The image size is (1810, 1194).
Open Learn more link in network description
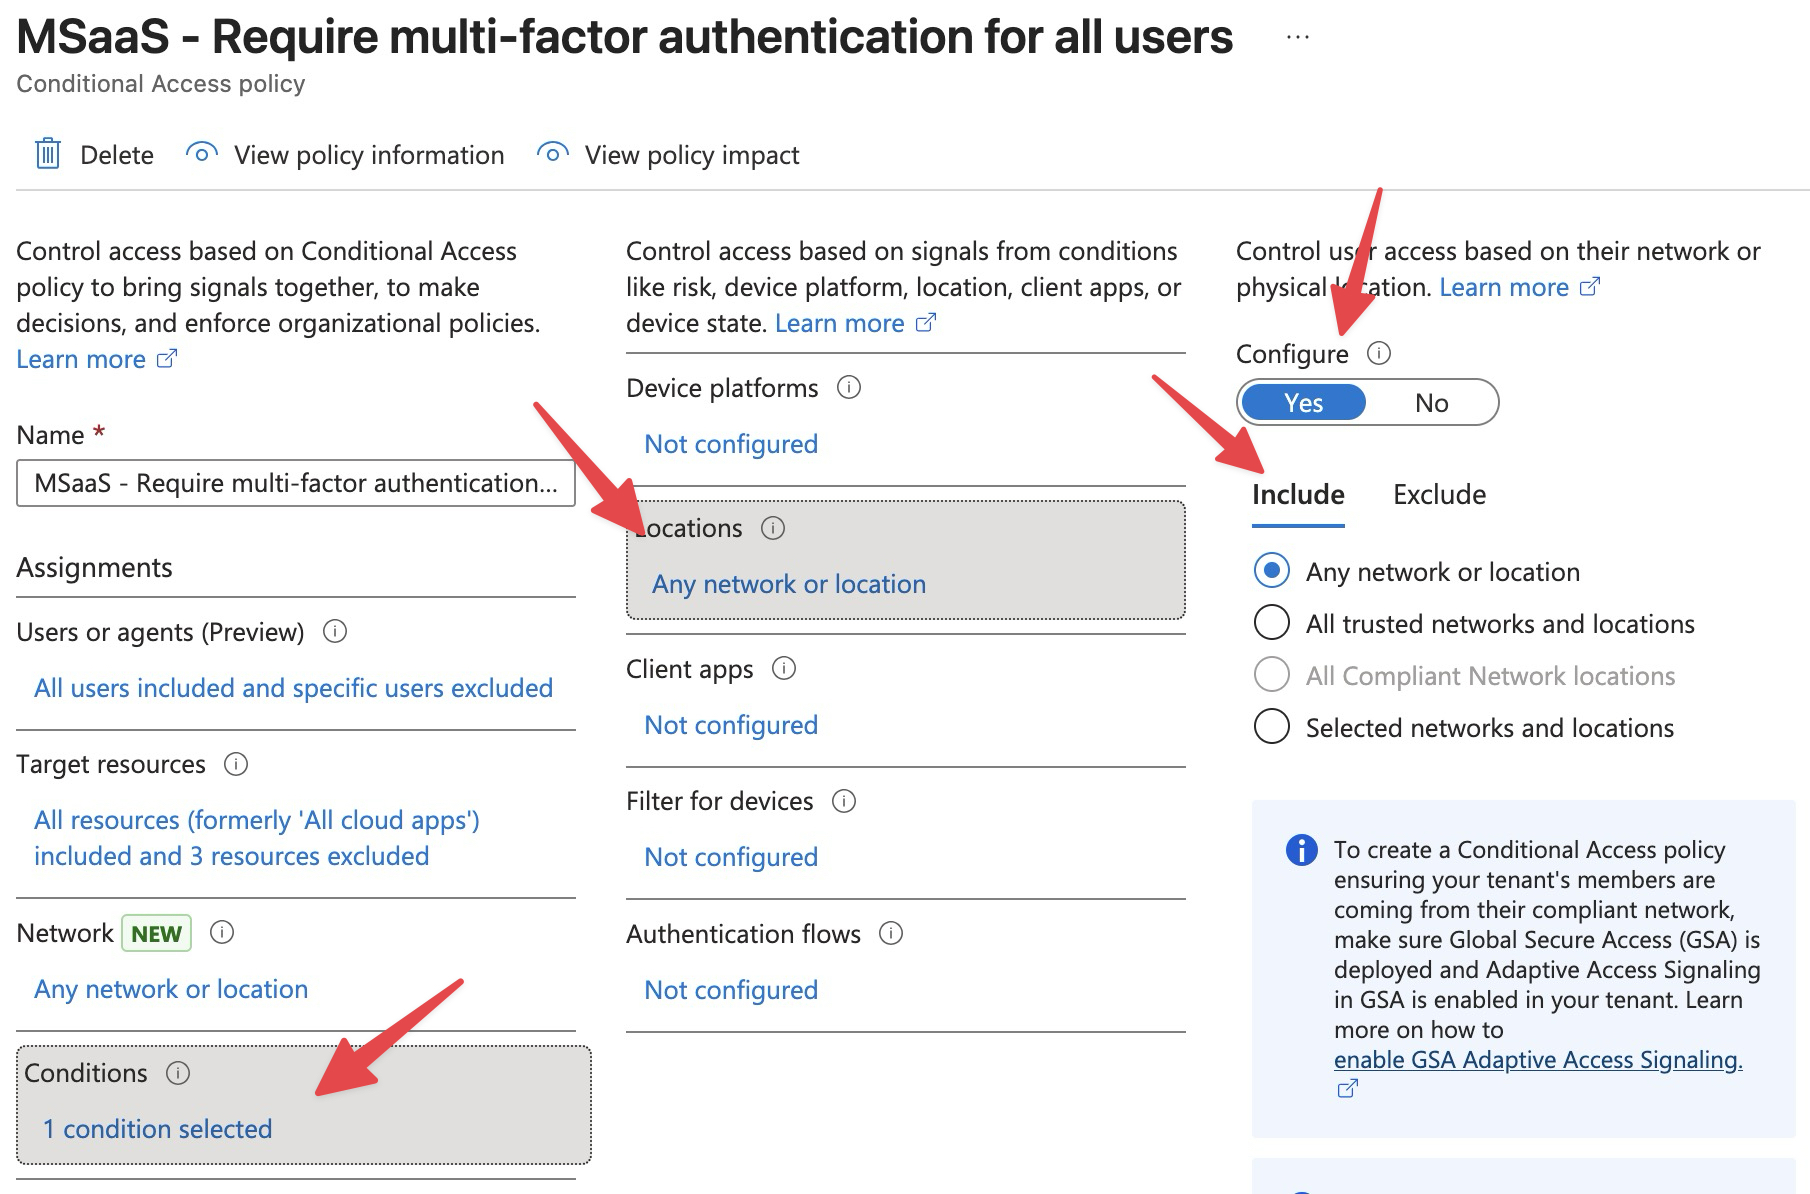[x=1519, y=287]
